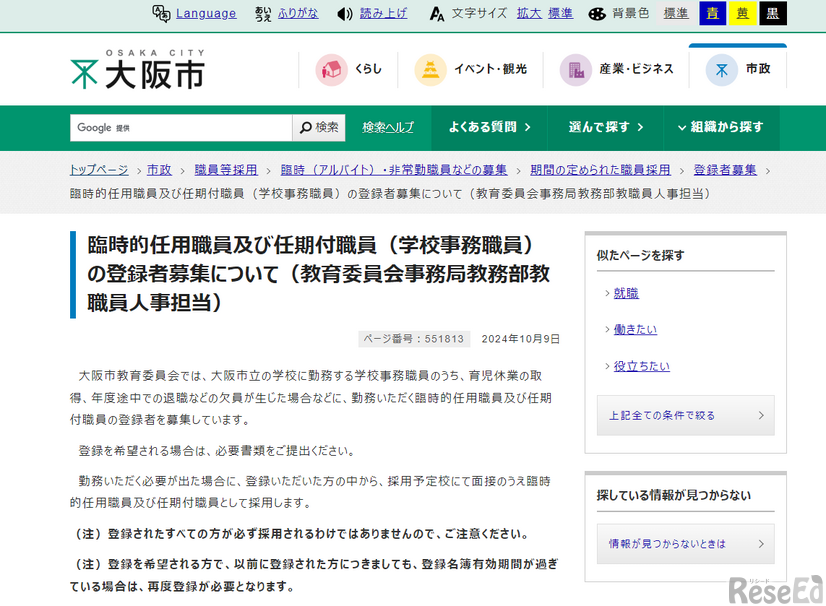Viewport: 826px width, 606px height.
Task: Open the 役立ちたい related link
Action: tap(642, 366)
